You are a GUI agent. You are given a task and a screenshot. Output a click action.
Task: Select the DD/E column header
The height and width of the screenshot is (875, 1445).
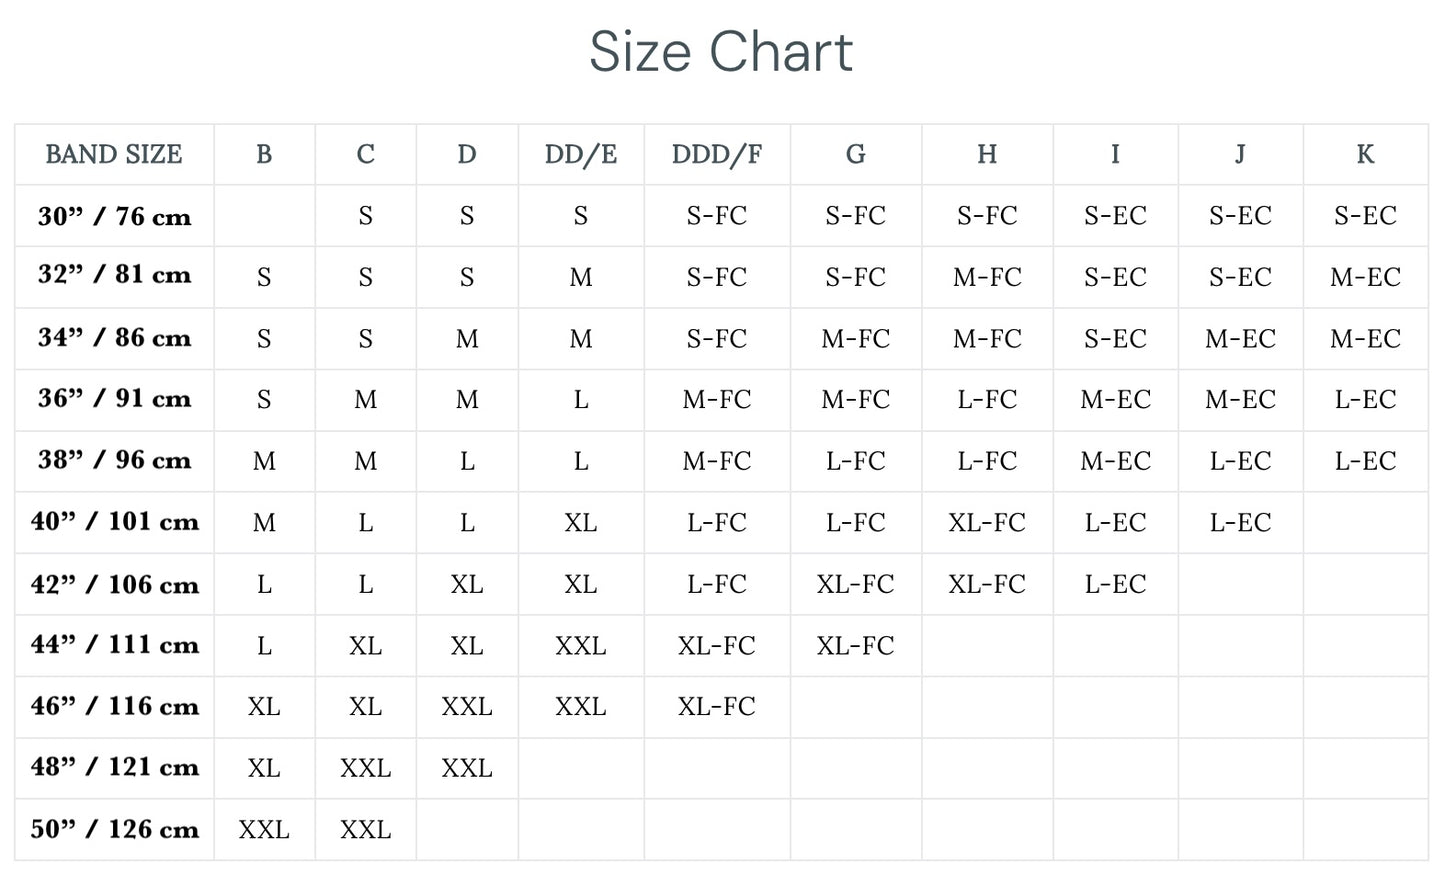(x=581, y=154)
